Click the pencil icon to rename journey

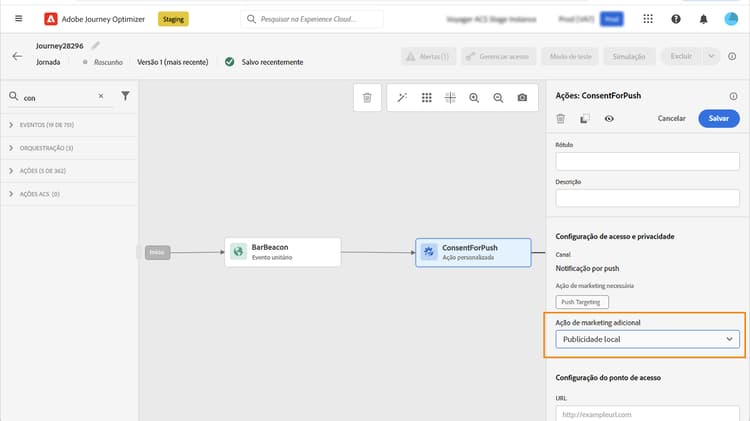tap(96, 45)
